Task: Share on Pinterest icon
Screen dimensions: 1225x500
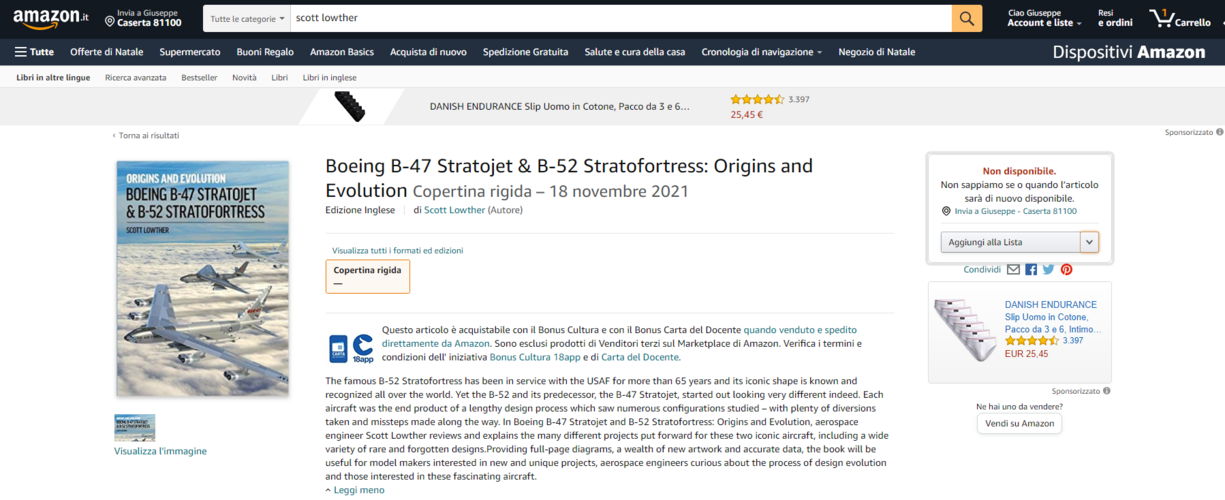Action: [x=1066, y=269]
